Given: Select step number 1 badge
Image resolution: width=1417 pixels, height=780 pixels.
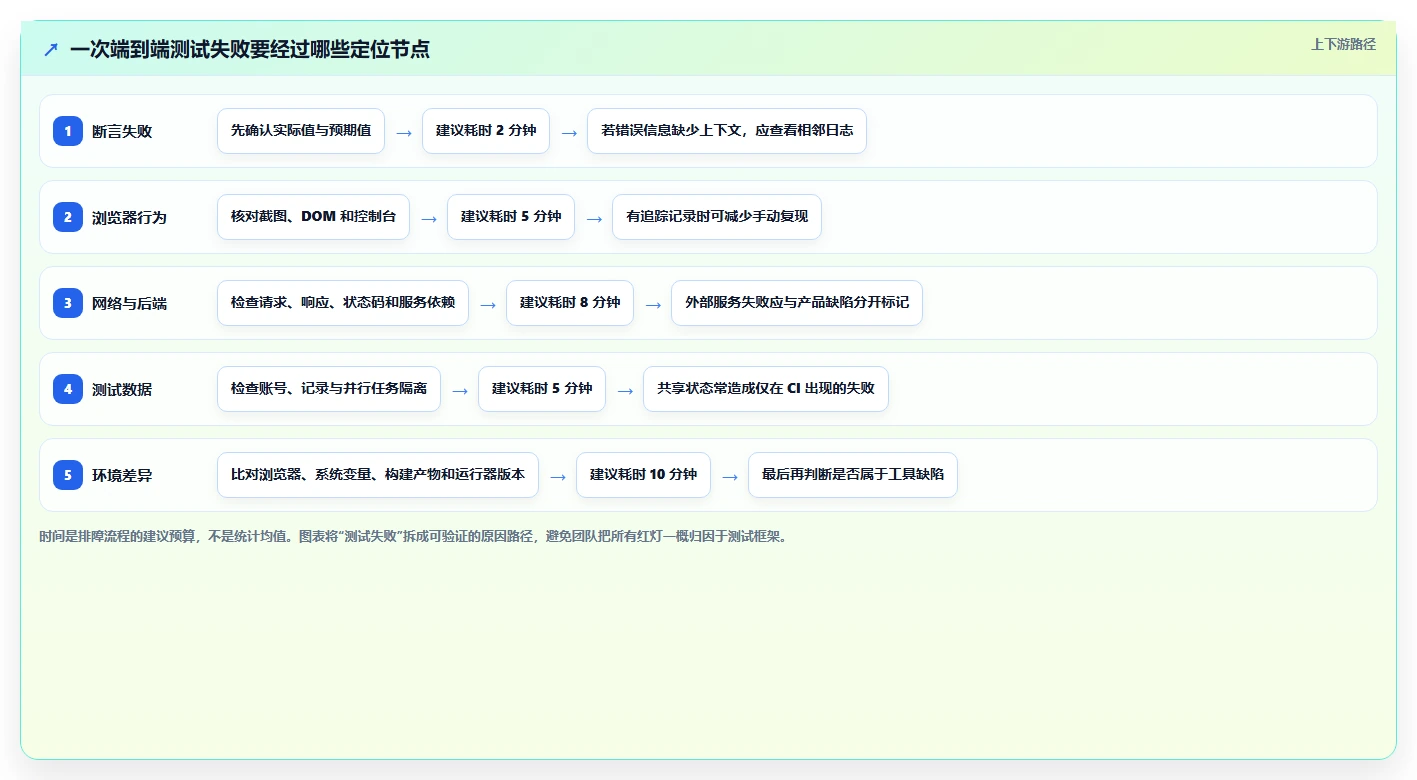Looking at the screenshot, I should click(x=68, y=130).
